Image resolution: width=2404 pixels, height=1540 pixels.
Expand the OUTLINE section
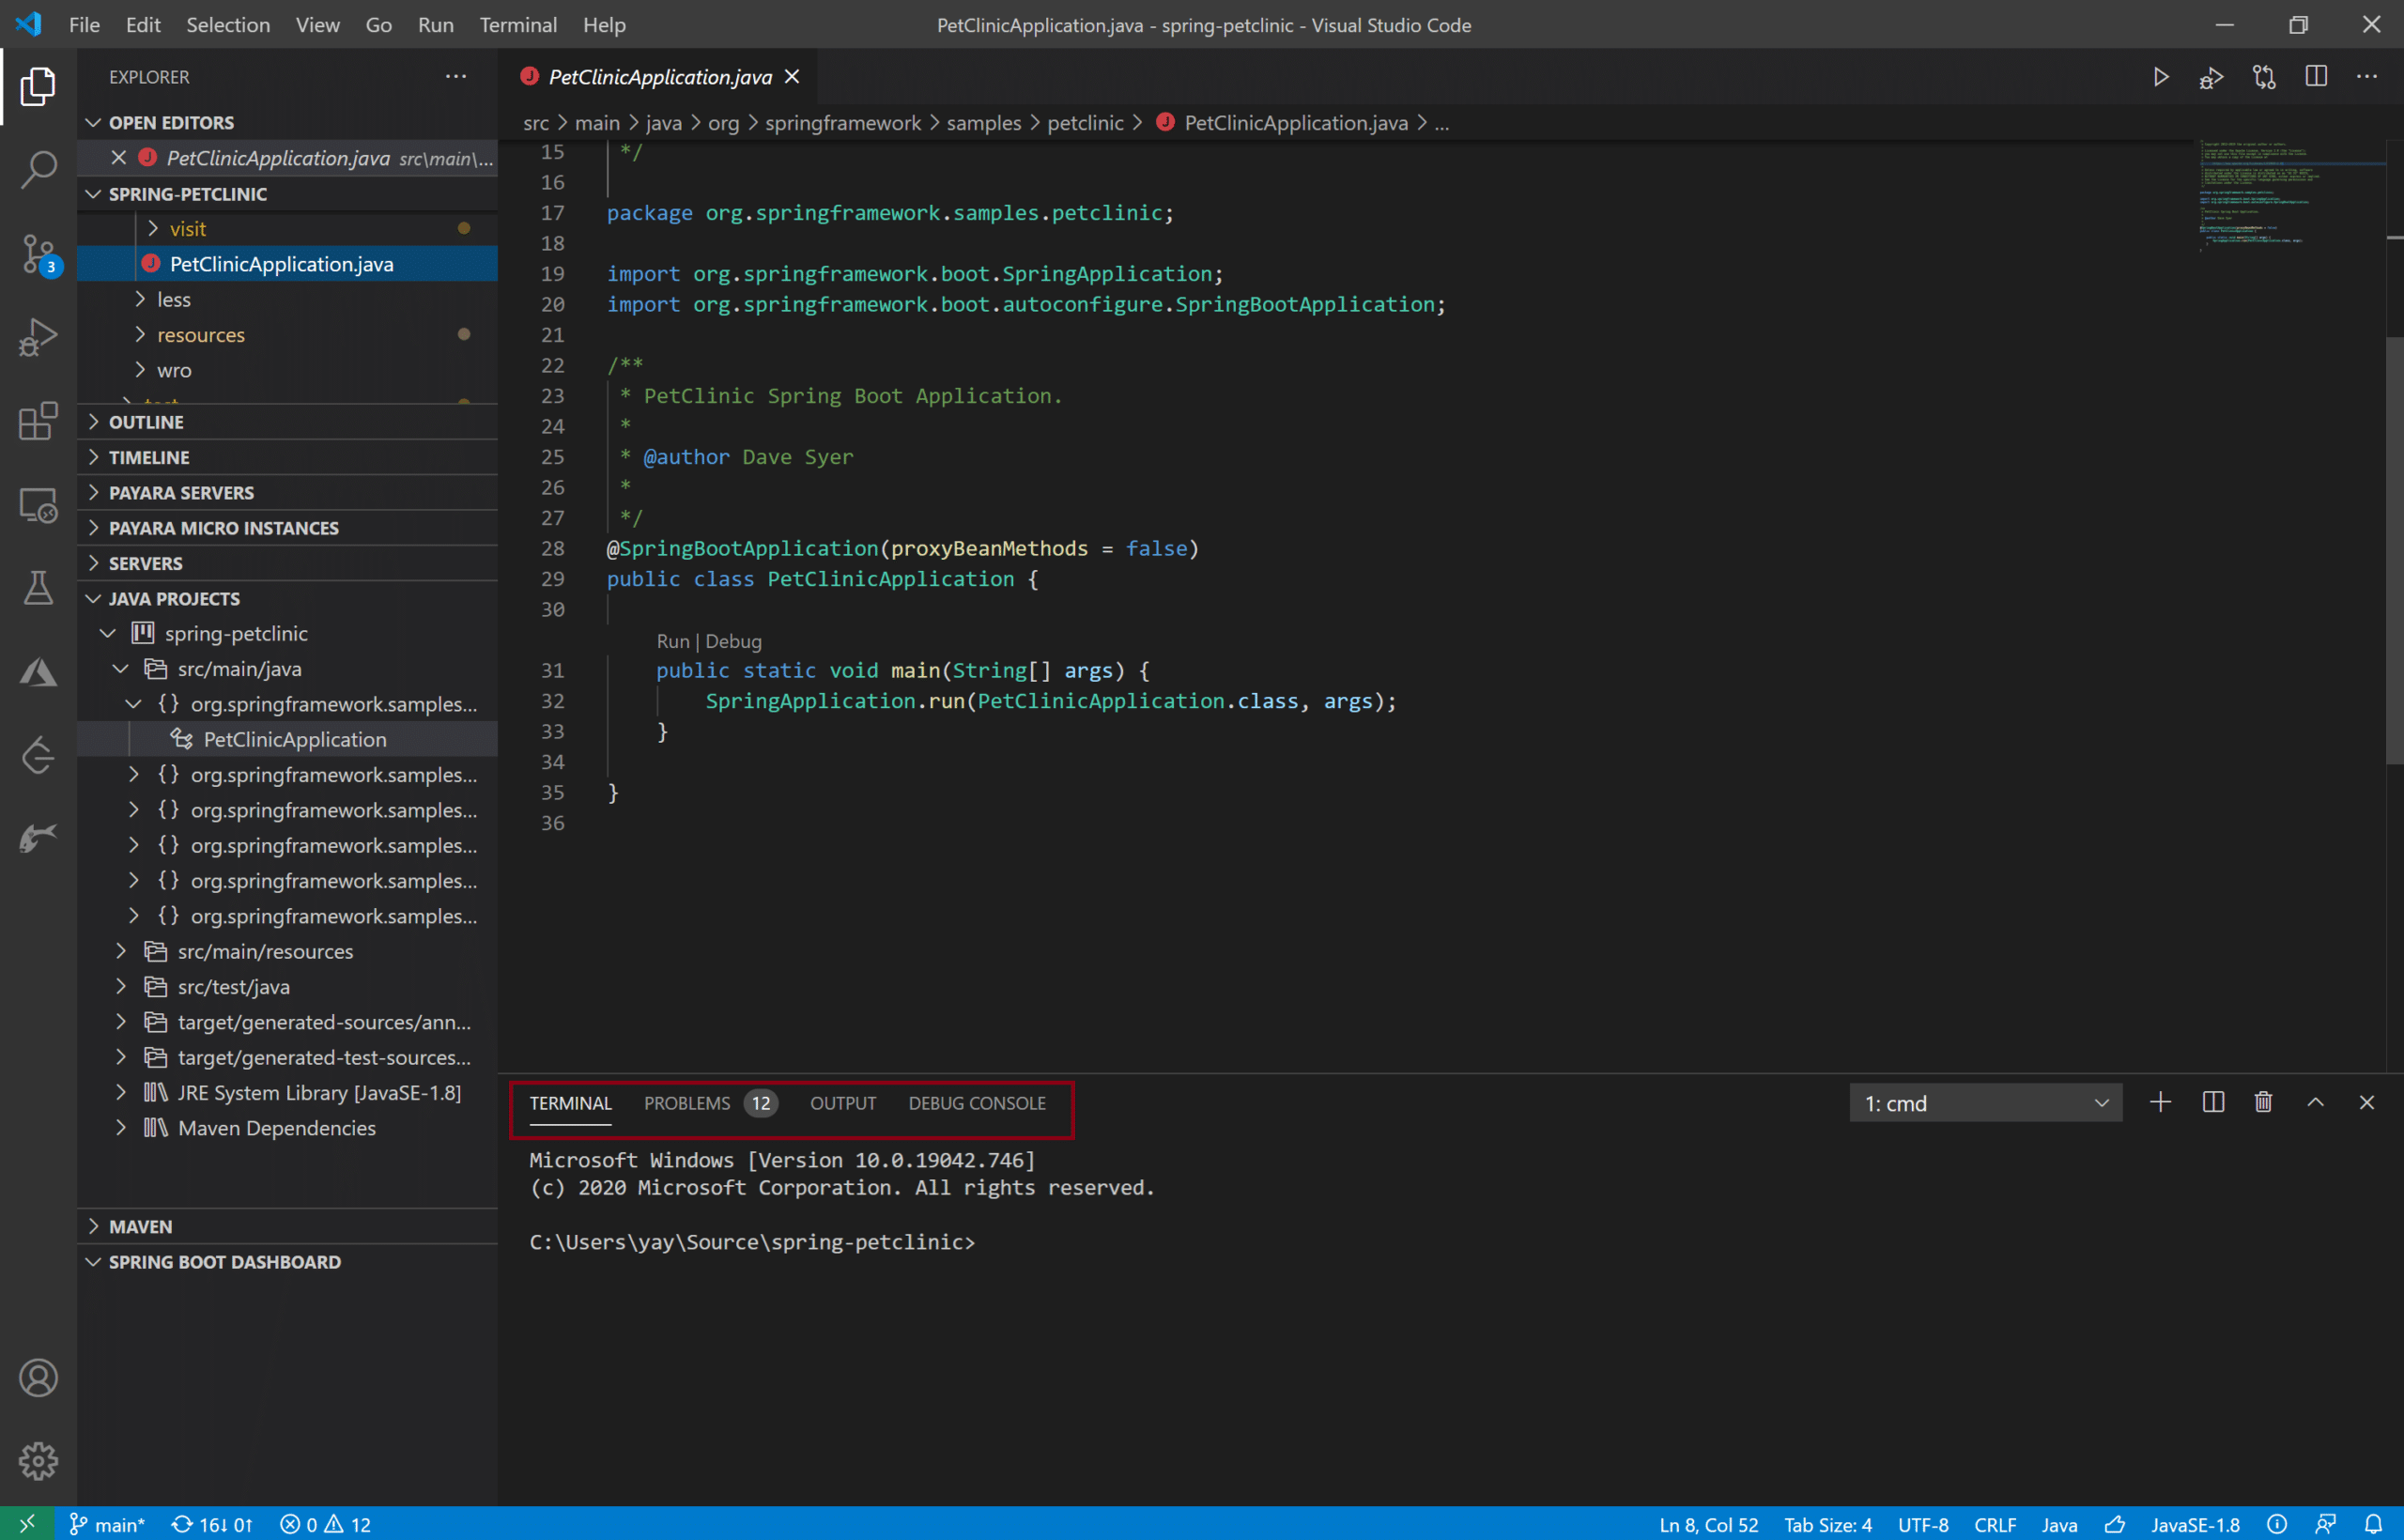pyautogui.click(x=287, y=422)
